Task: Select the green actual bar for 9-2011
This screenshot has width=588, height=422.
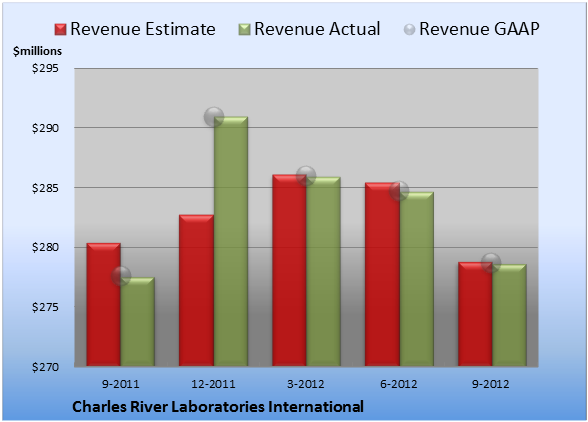Action: point(137,322)
